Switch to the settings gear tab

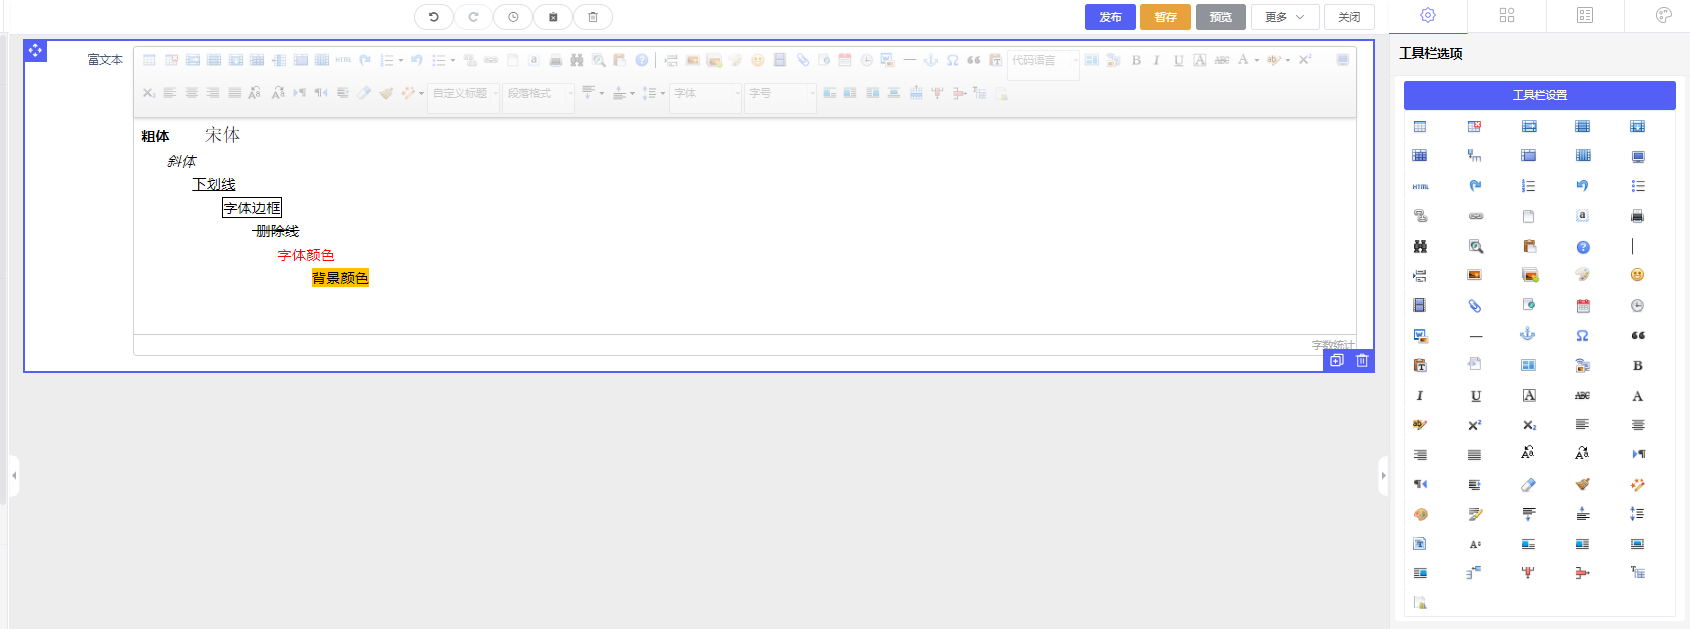(x=1428, y=15)
